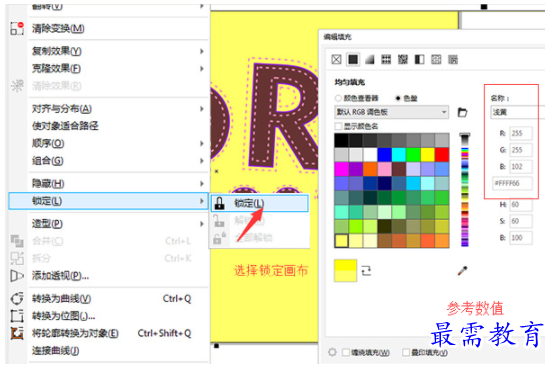This screenshot has width=552, height=366.
Task: Pick the pure blue palette swatch
Action: point(384,155)
